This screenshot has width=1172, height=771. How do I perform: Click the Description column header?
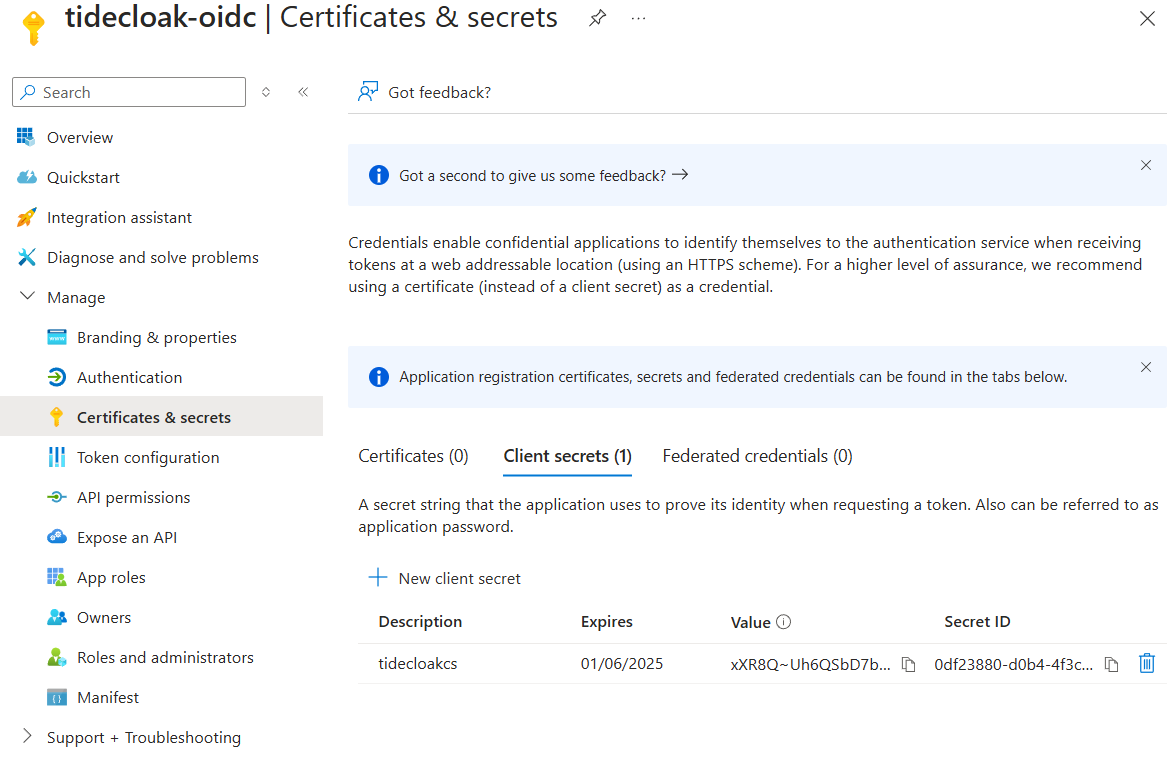pos(420,622)
